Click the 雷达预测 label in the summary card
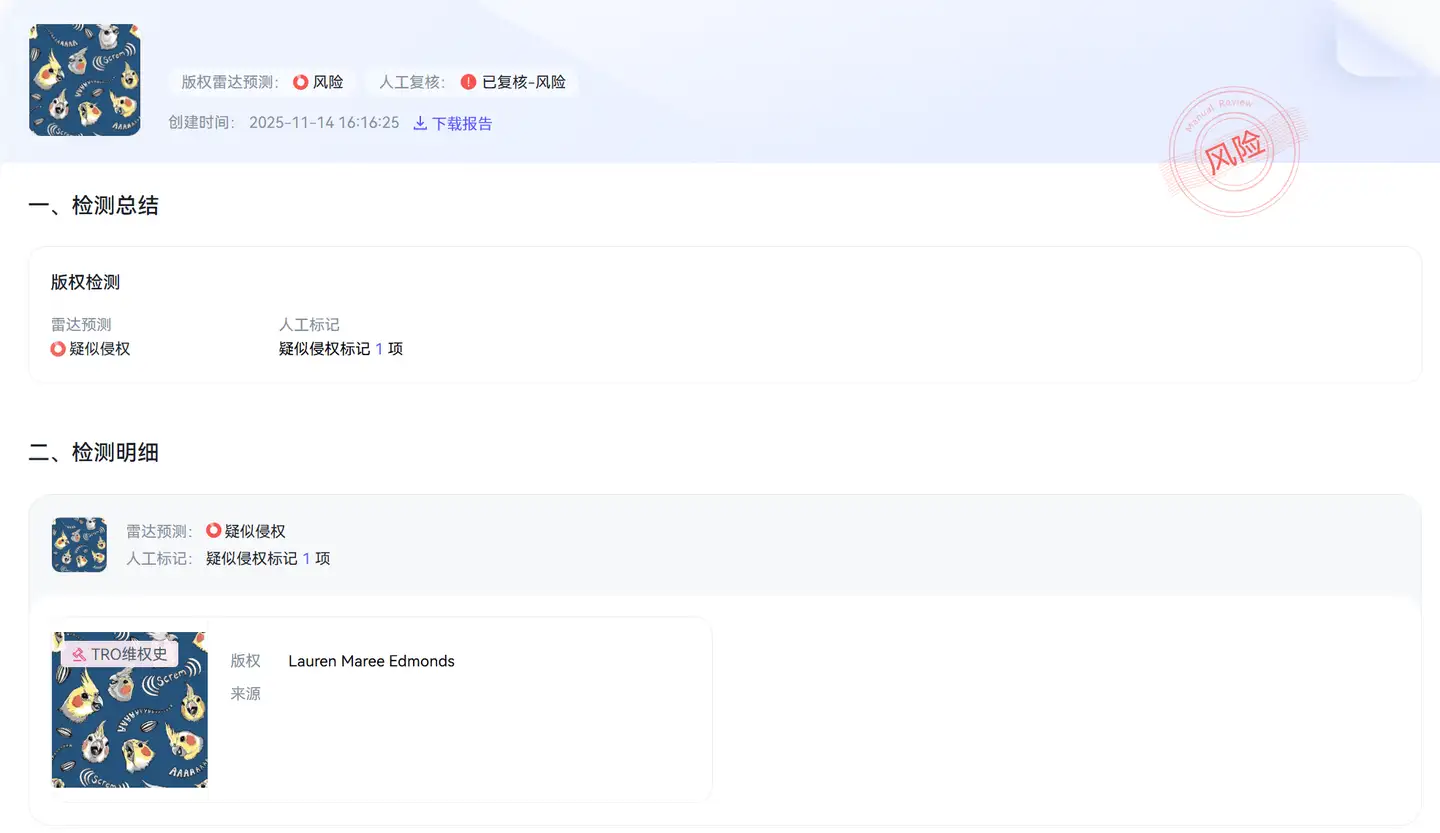 (x=81, y=325)
